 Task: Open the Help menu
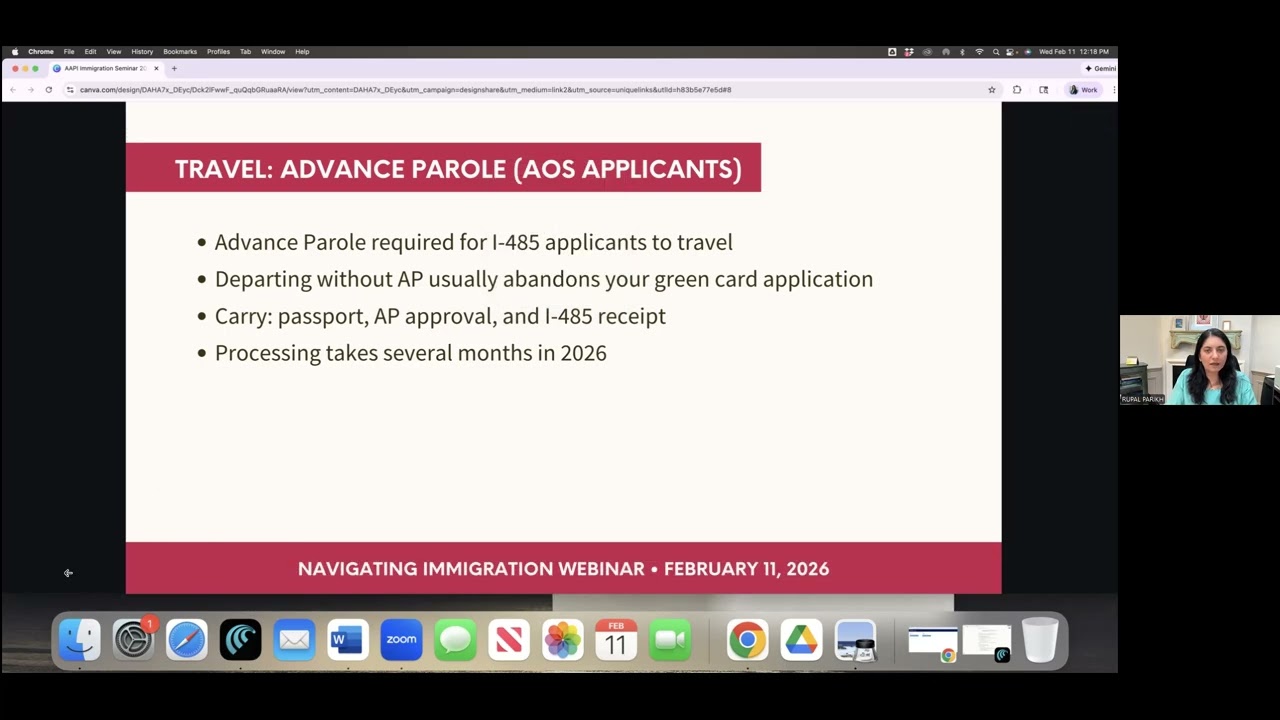pos(302,52)
